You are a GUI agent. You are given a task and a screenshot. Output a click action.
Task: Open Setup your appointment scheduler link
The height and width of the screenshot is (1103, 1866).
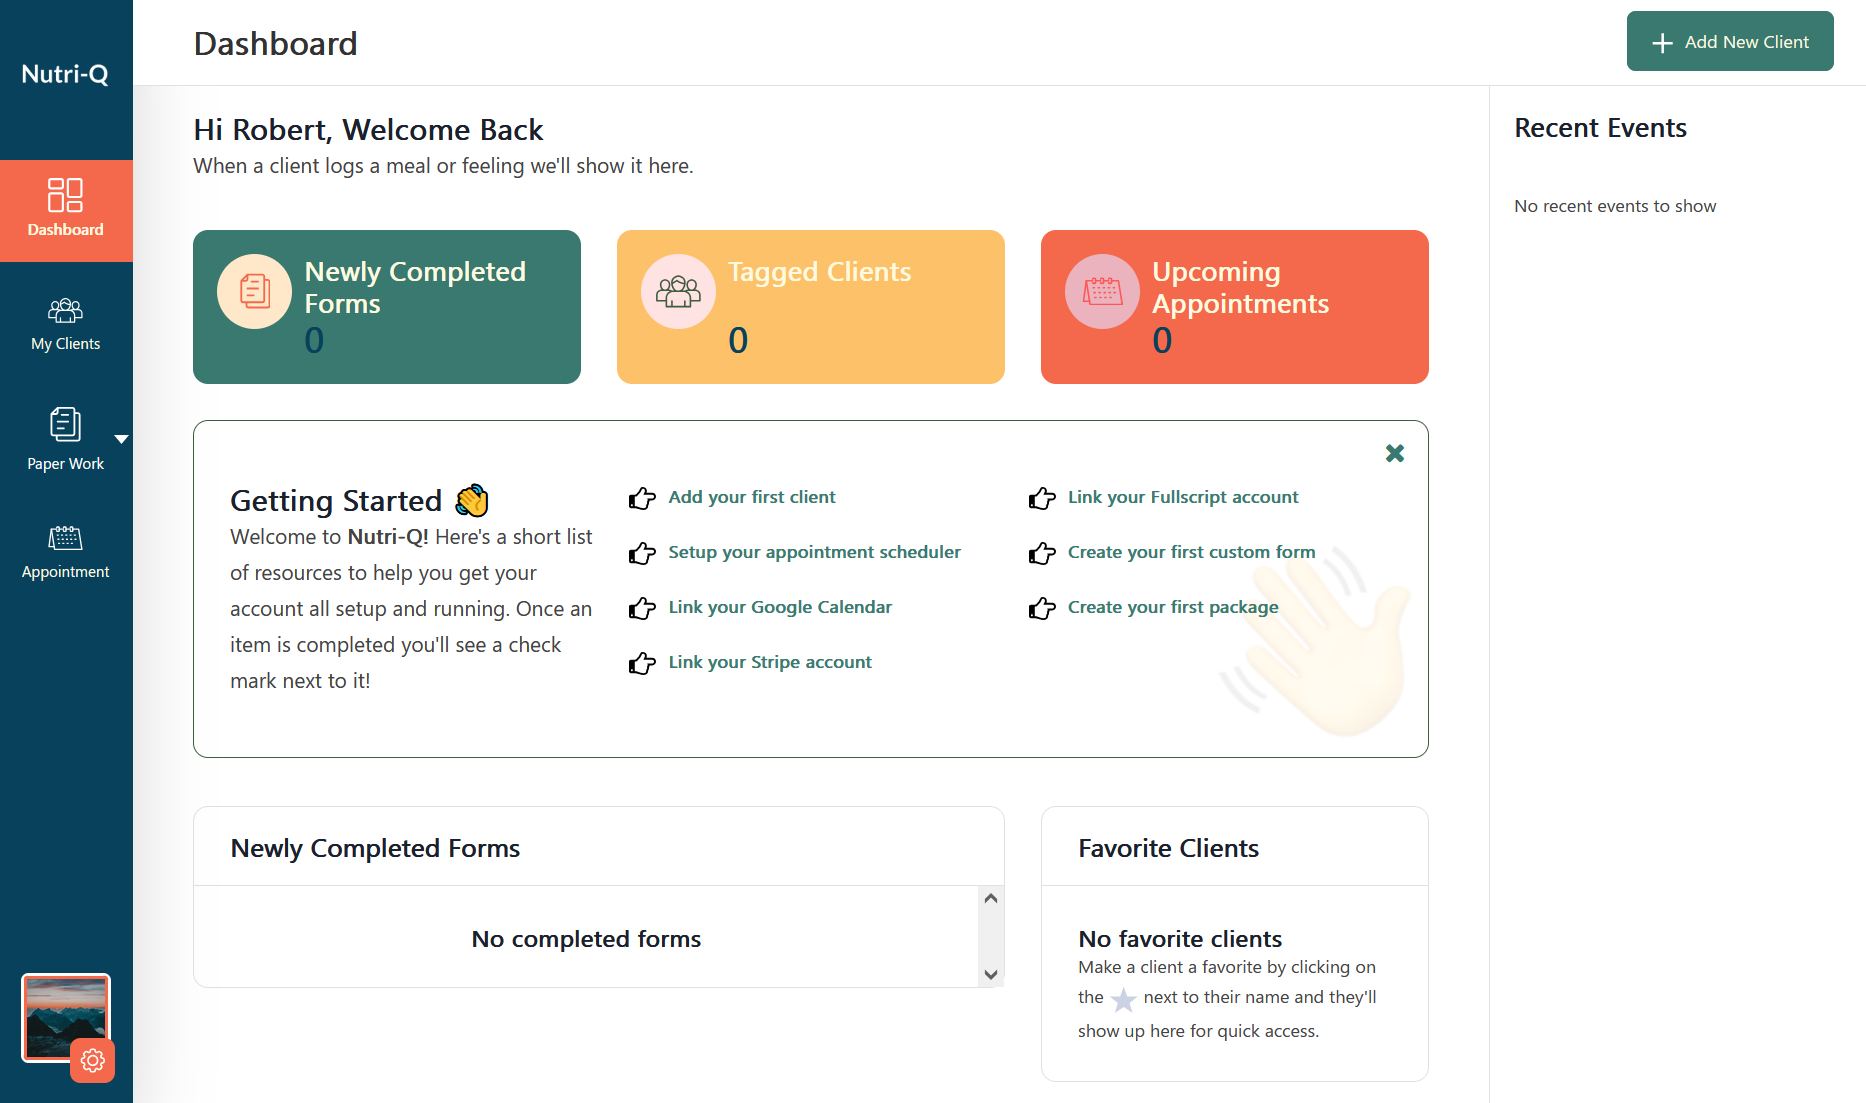pyautogui.click(x=814, y=552)
